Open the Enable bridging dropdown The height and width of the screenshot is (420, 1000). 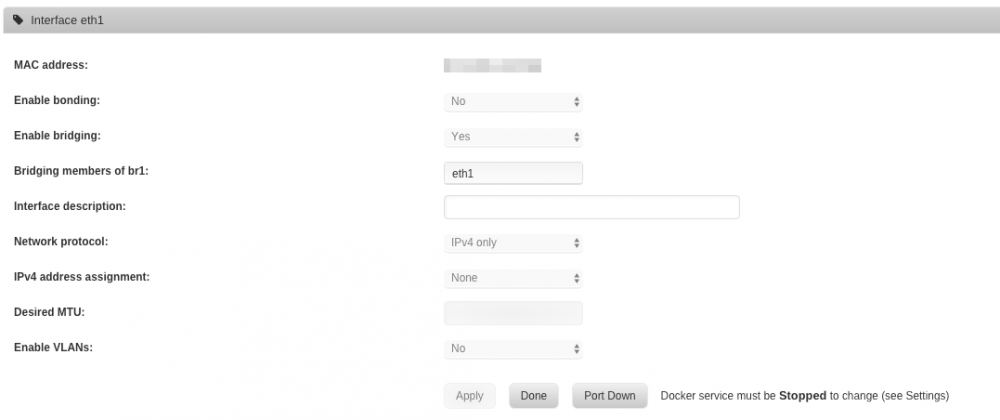(513, 136)
